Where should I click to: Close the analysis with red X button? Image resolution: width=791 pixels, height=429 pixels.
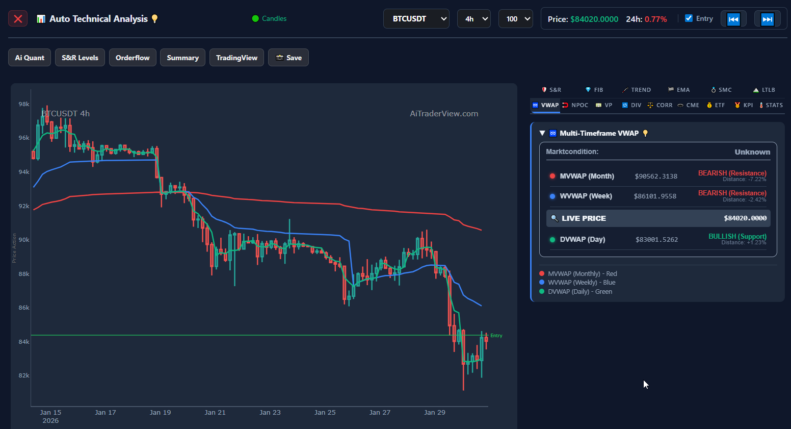(18, 19)
